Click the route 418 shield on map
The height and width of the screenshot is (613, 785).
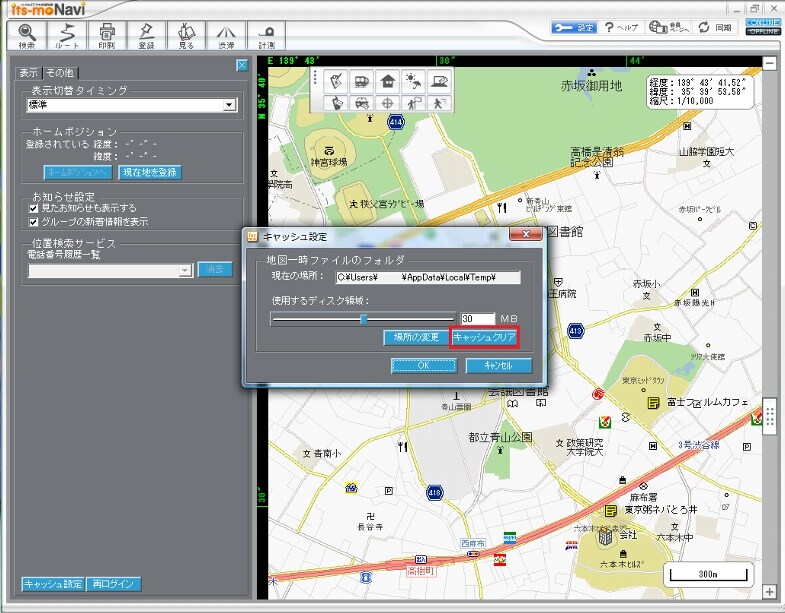(434, 492)
